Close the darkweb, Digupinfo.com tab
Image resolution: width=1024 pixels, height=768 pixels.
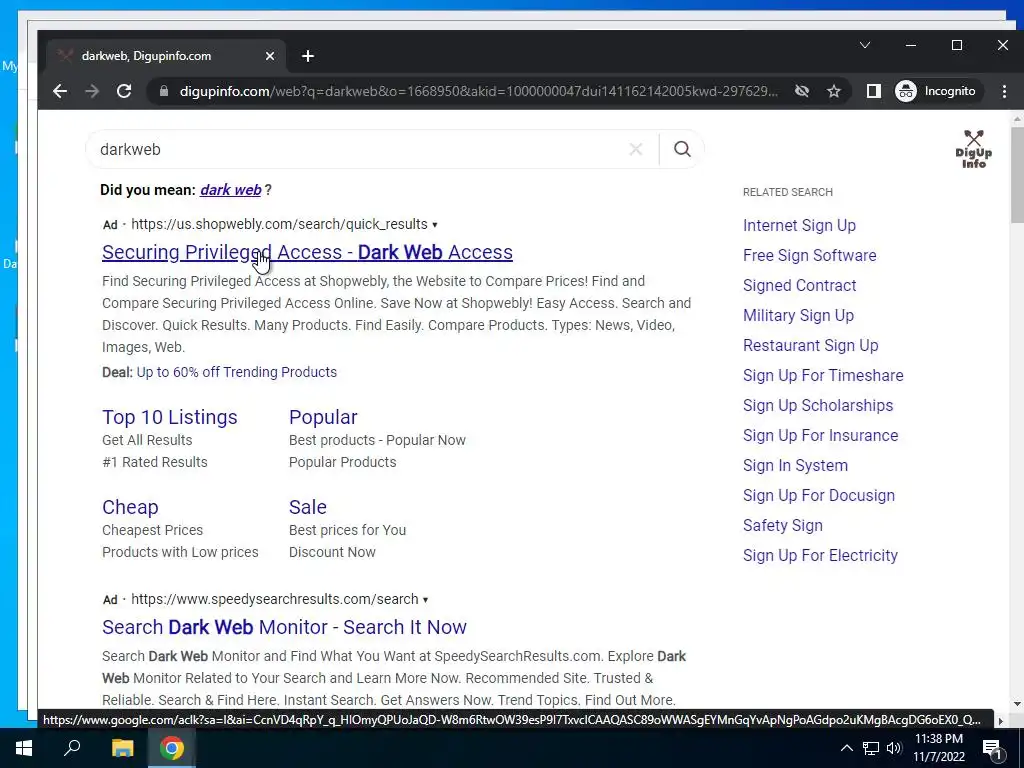click(x=270, y=56)
